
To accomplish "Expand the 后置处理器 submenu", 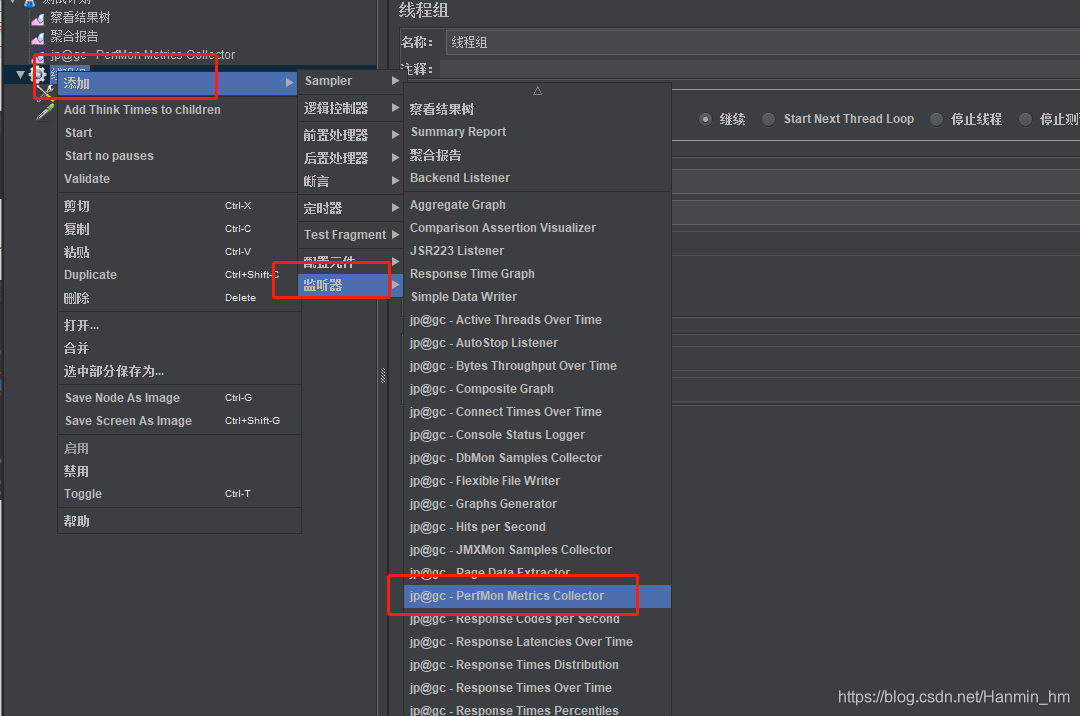I will pyautogui.click(x=350, y=158).
